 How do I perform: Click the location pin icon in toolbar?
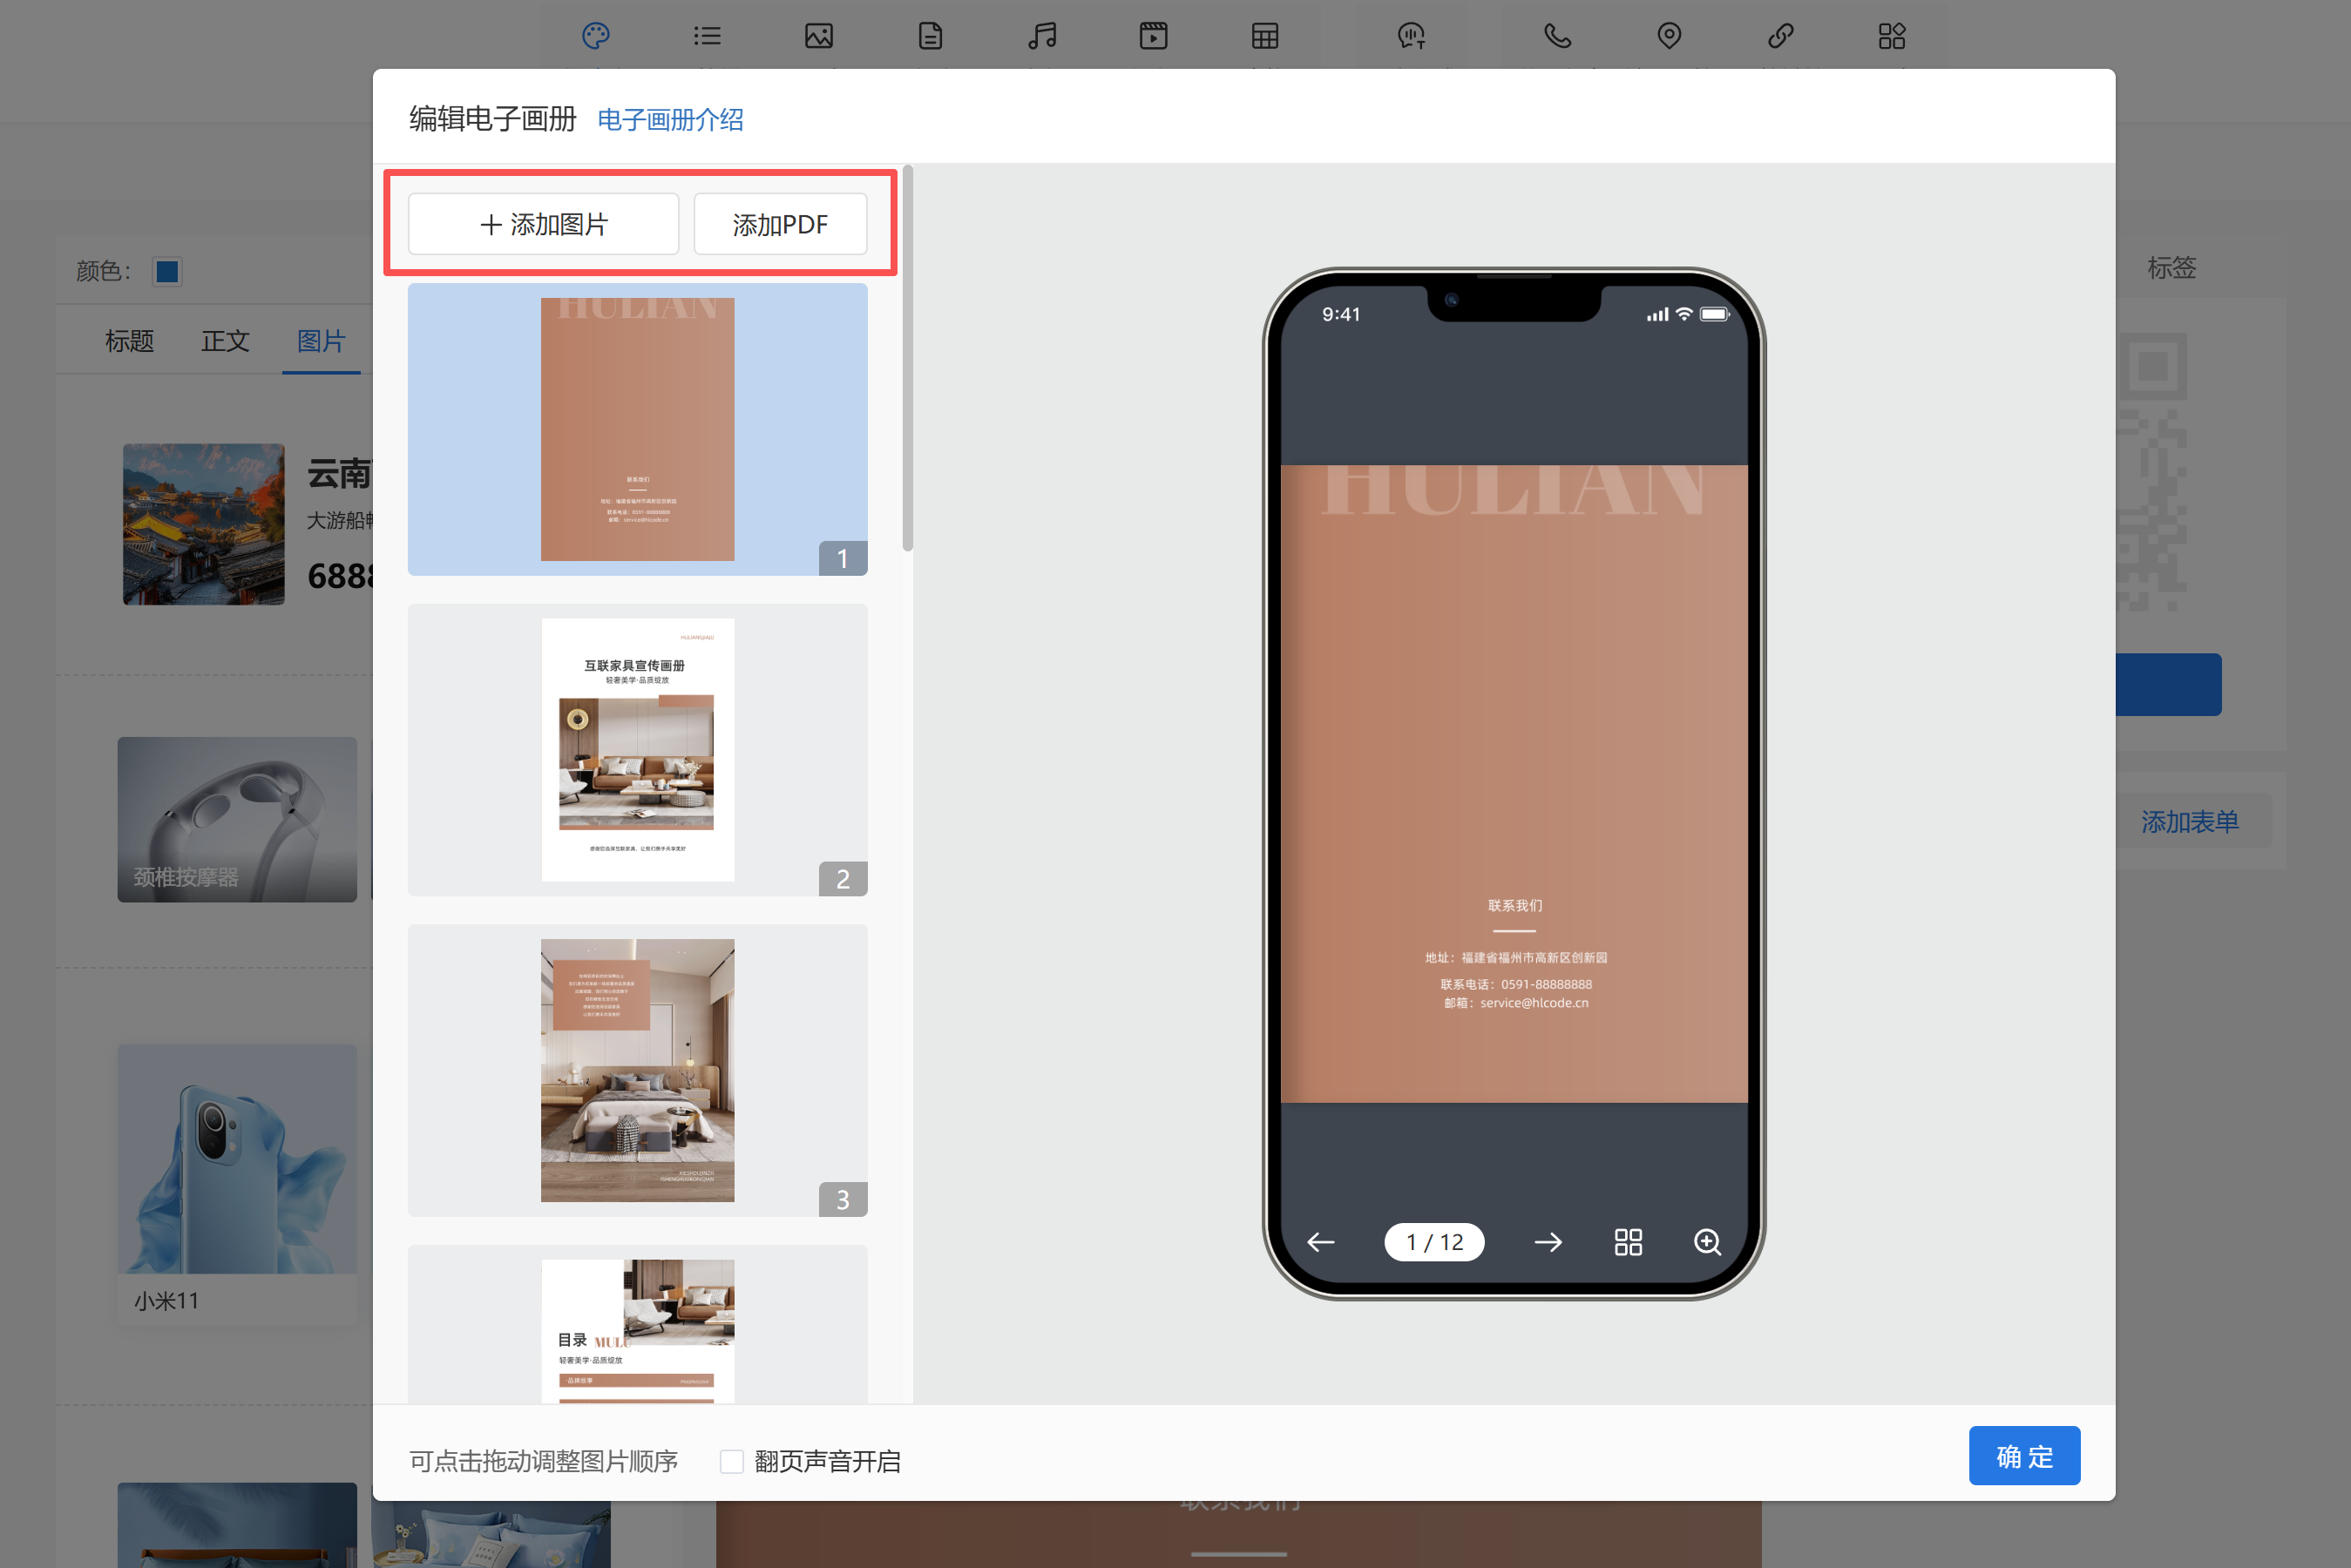click(1668, 36)
